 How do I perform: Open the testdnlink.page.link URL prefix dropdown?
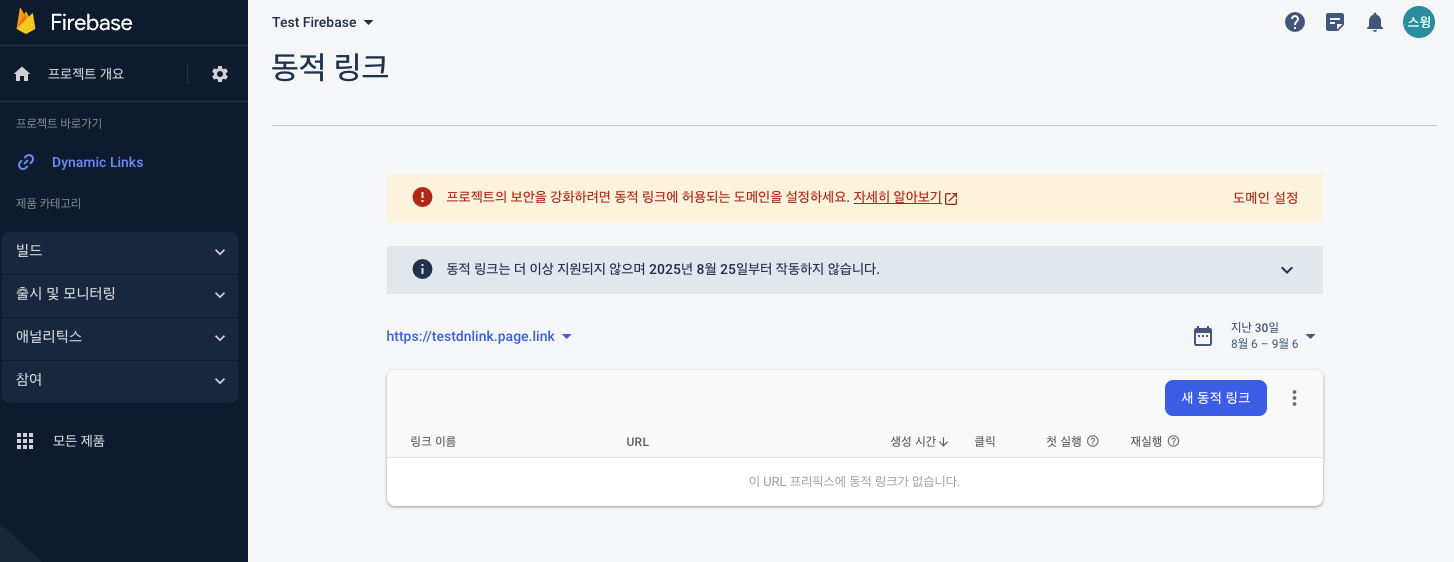479,337
